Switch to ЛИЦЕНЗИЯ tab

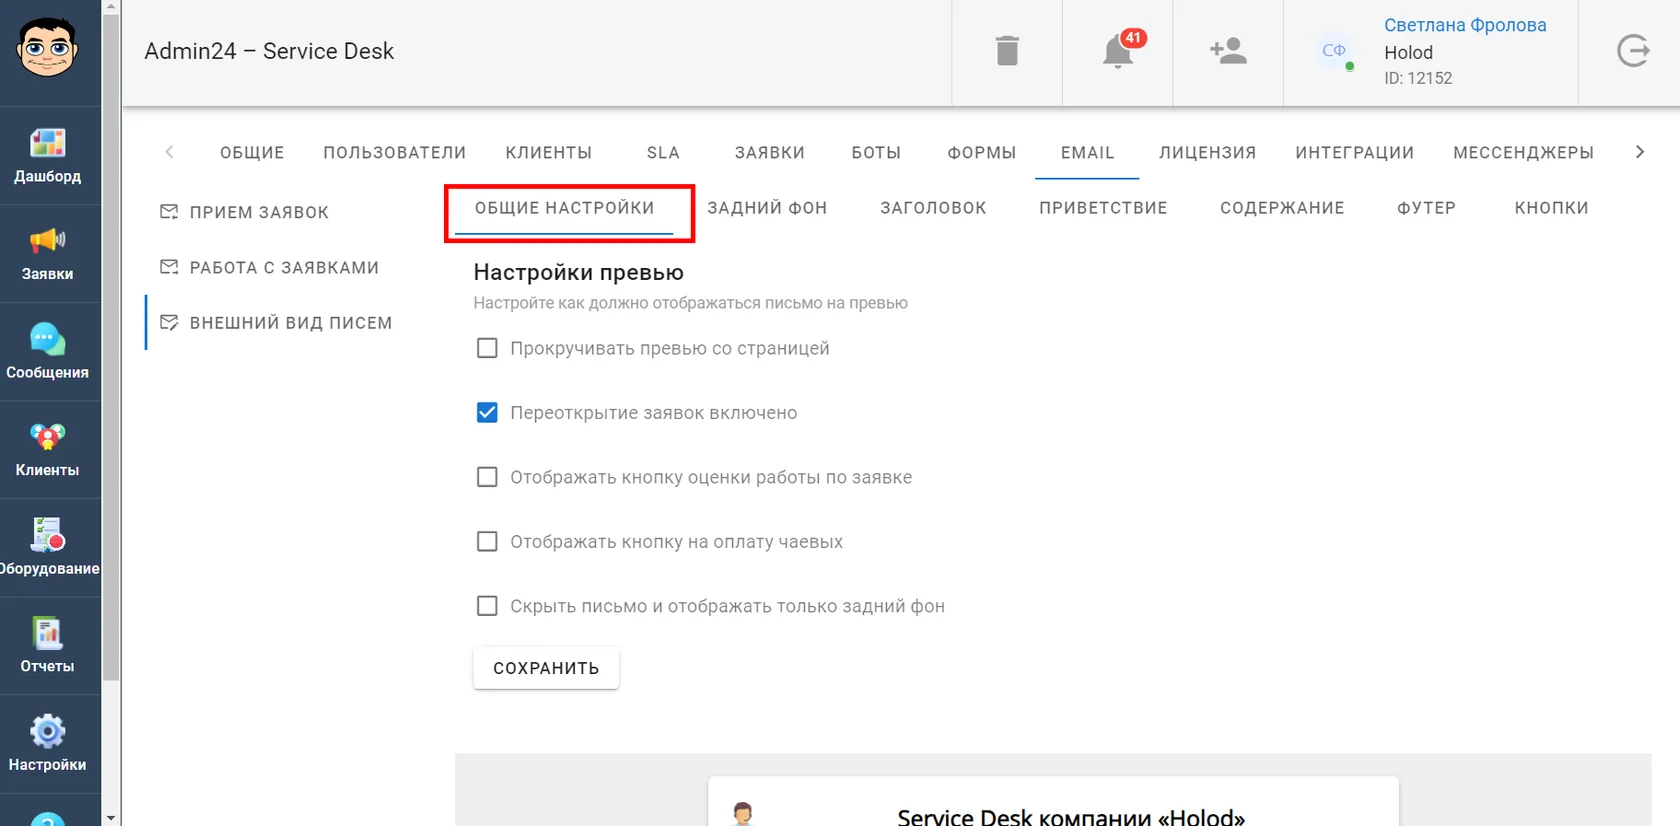[x=1207, y=153]
